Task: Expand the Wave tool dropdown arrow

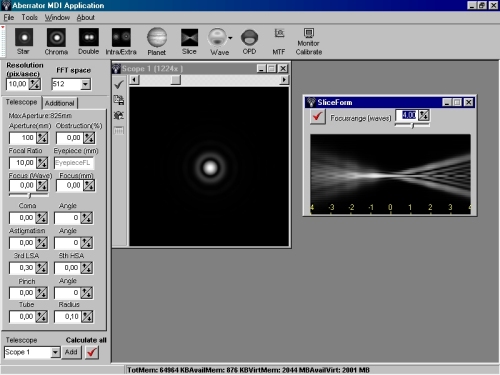Action: 230,38
